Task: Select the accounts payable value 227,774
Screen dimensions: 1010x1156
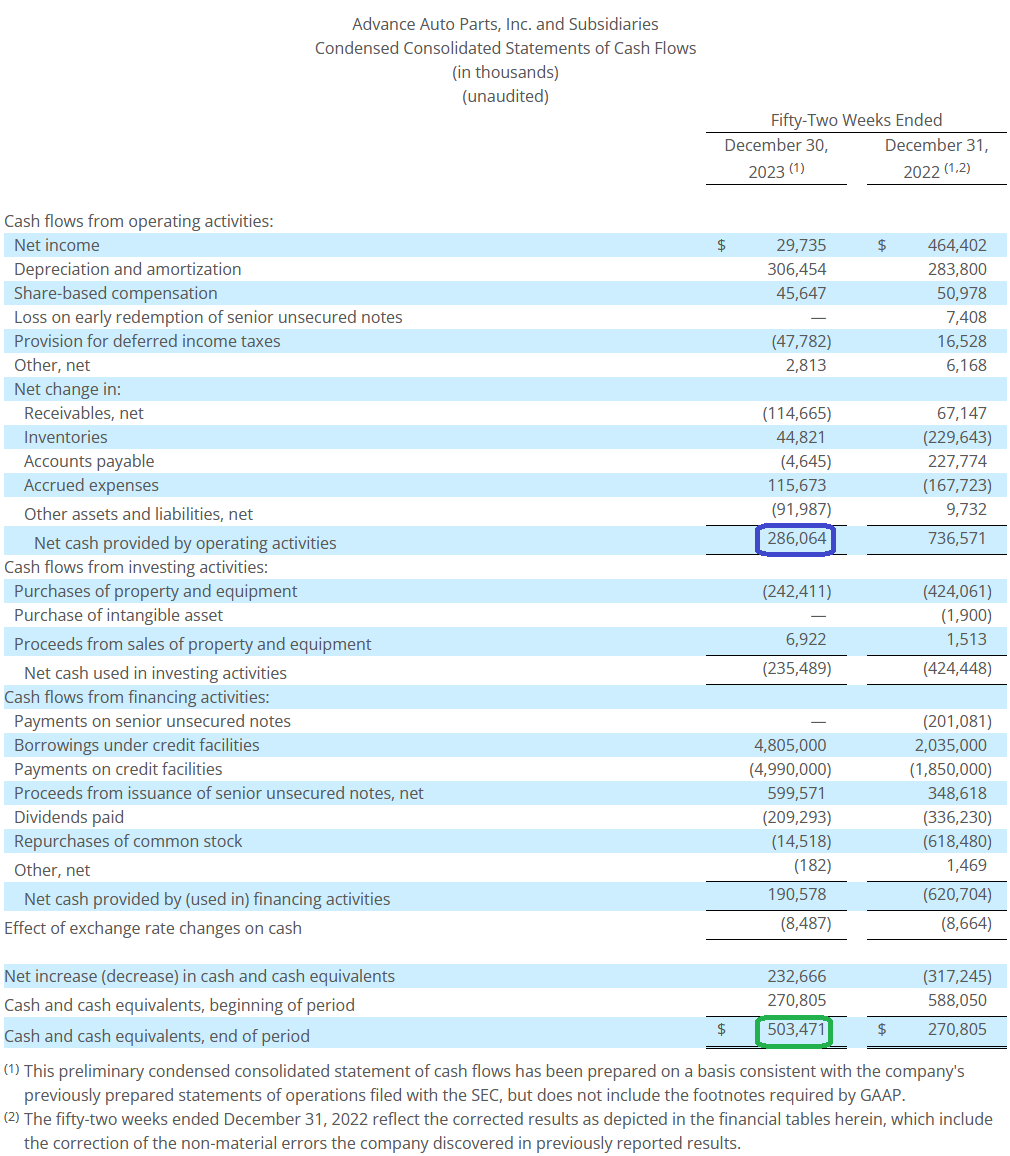Action: pyautogui.click(x=957, y=462)
